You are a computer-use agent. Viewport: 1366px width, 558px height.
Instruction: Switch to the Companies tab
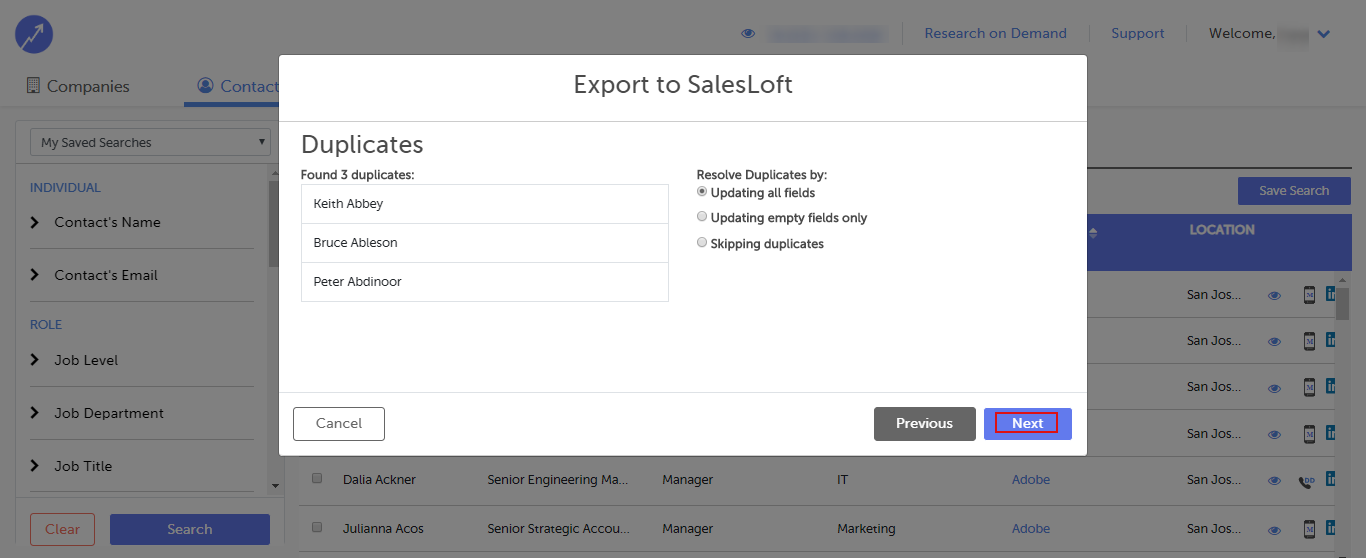[78, 86]
